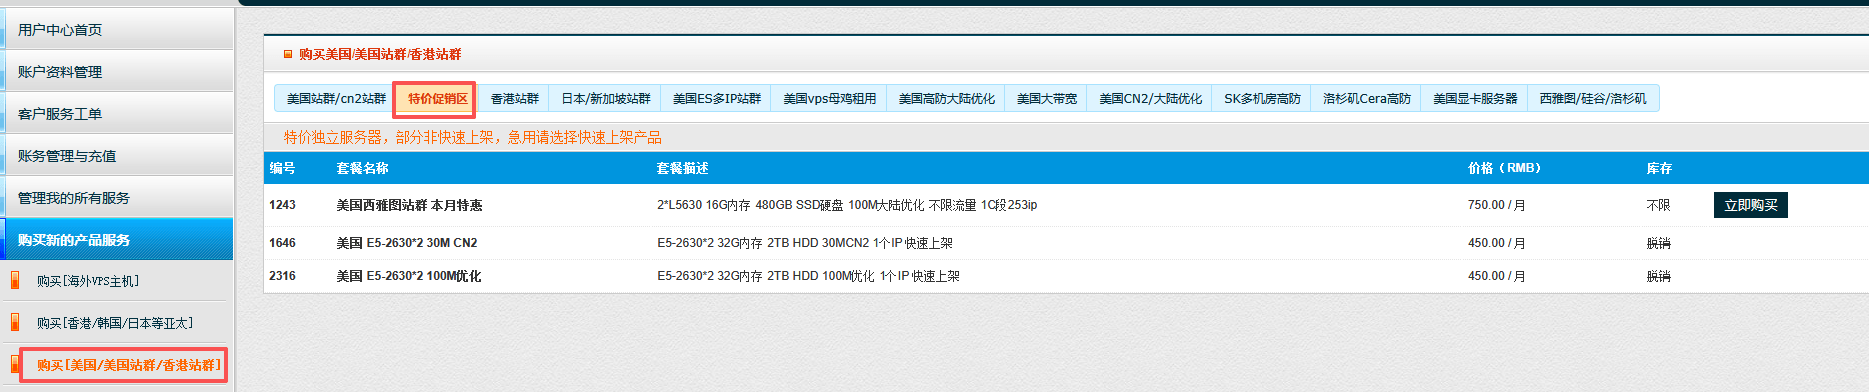Click 库存 column header
The width and height of the screenshot is (1869, 392).
click(x=1659, y=168)
